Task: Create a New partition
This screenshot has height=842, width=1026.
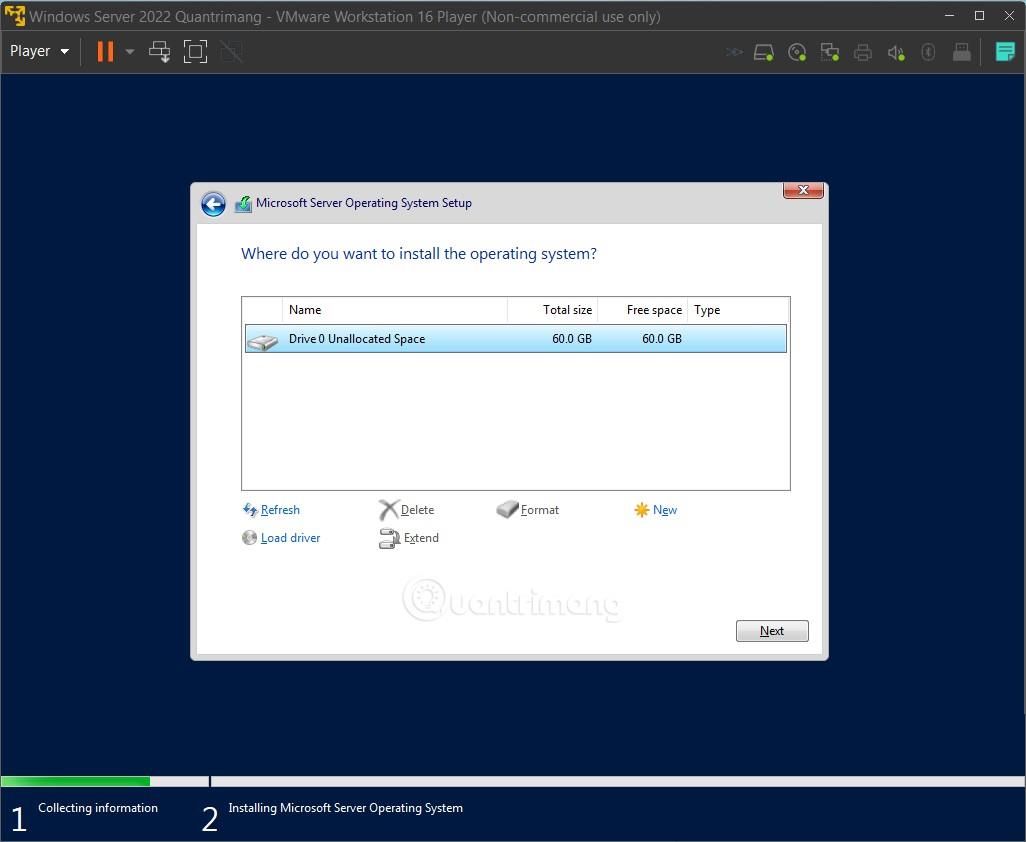Action: pyautogui.click(x=656, y=510)
